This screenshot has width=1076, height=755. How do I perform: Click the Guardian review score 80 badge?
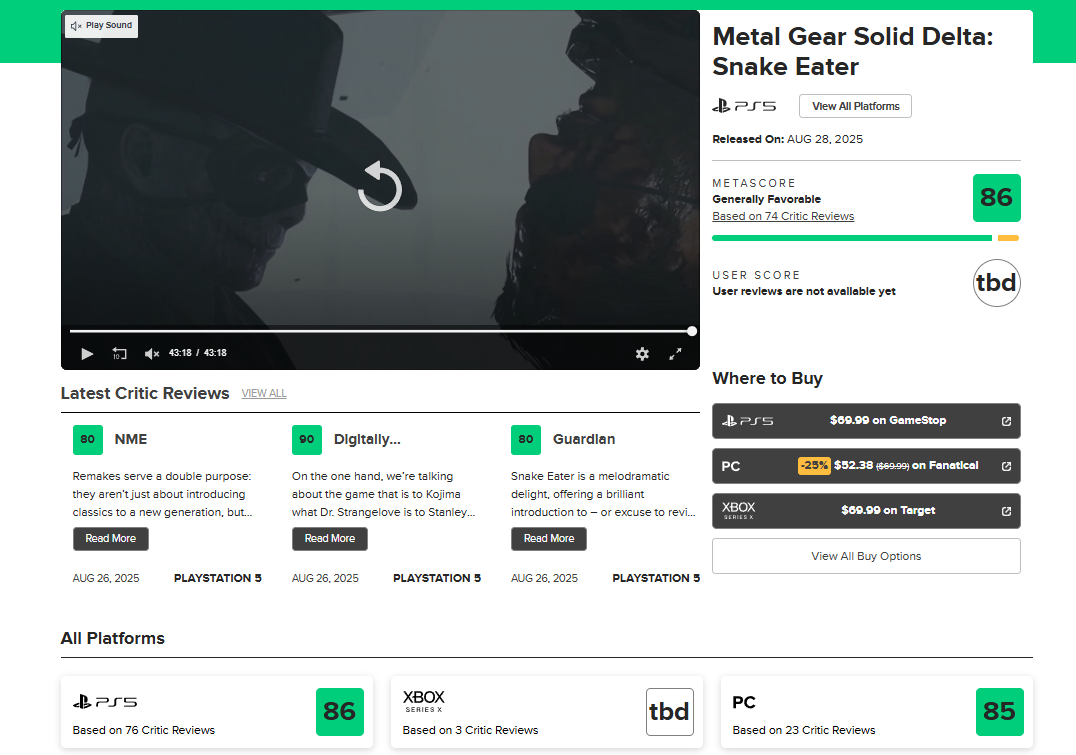(526, 440)
